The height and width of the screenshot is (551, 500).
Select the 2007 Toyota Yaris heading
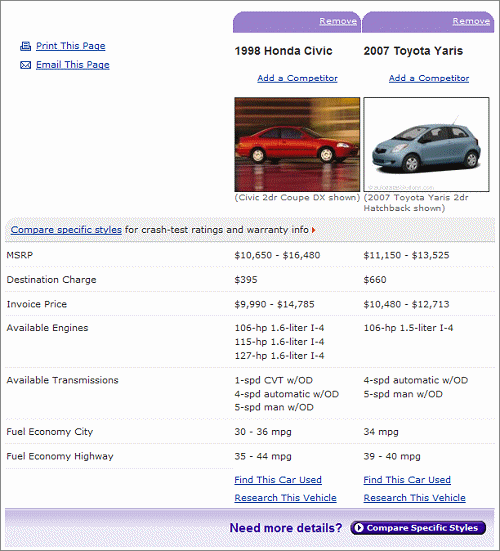[413, 51]
